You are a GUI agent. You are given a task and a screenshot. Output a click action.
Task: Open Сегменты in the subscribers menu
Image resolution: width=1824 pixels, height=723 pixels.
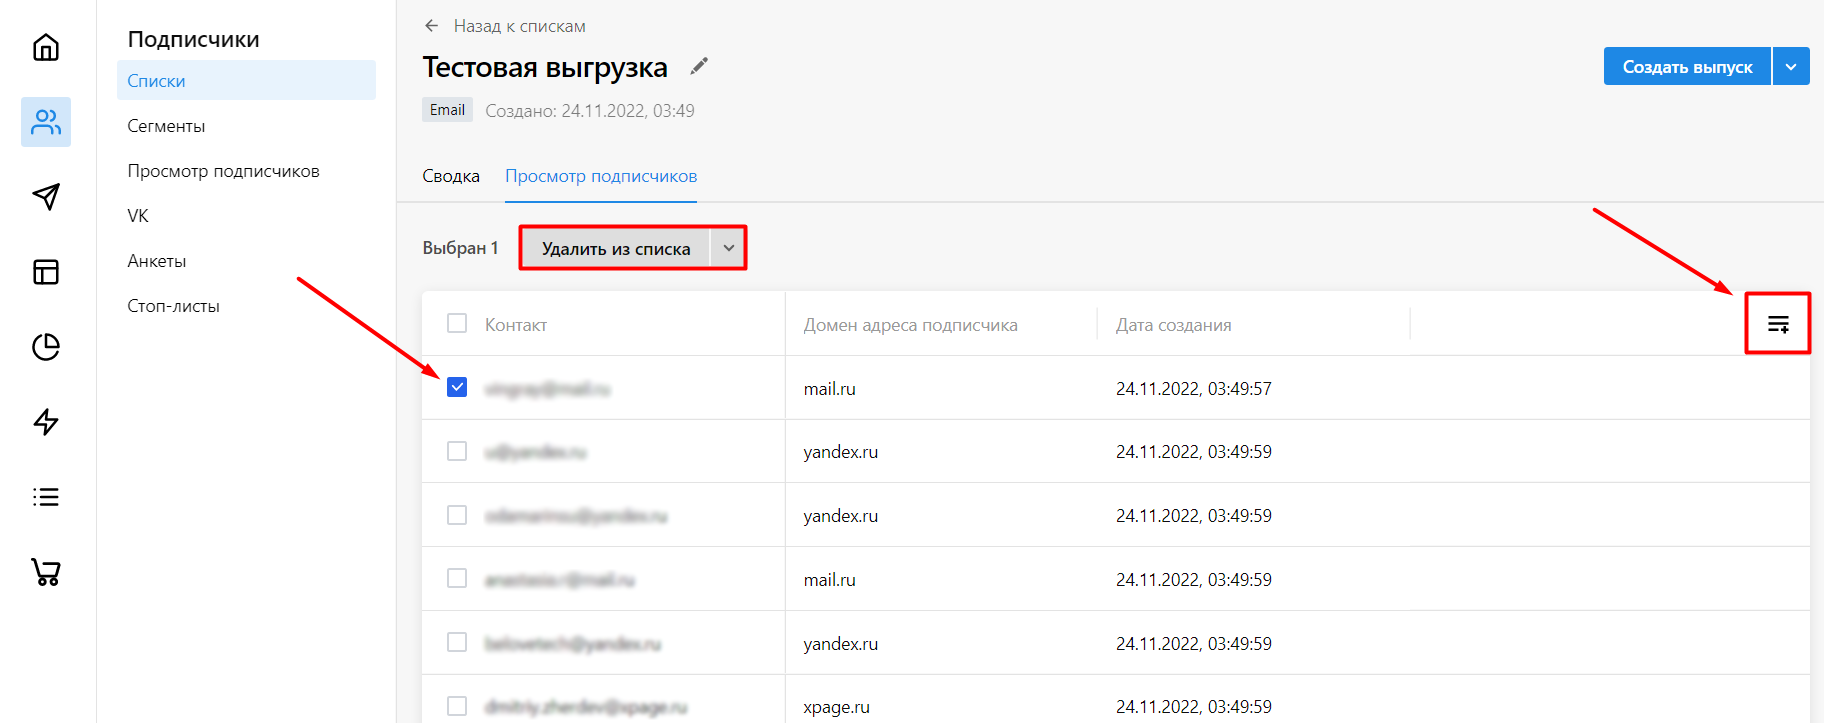(166, 126)
